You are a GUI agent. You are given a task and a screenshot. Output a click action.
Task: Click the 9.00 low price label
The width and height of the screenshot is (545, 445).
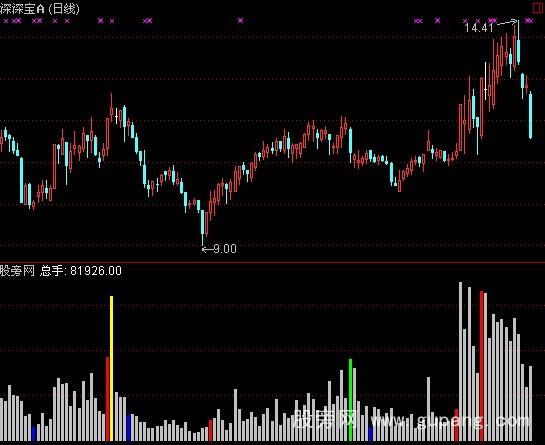[225, 249]
